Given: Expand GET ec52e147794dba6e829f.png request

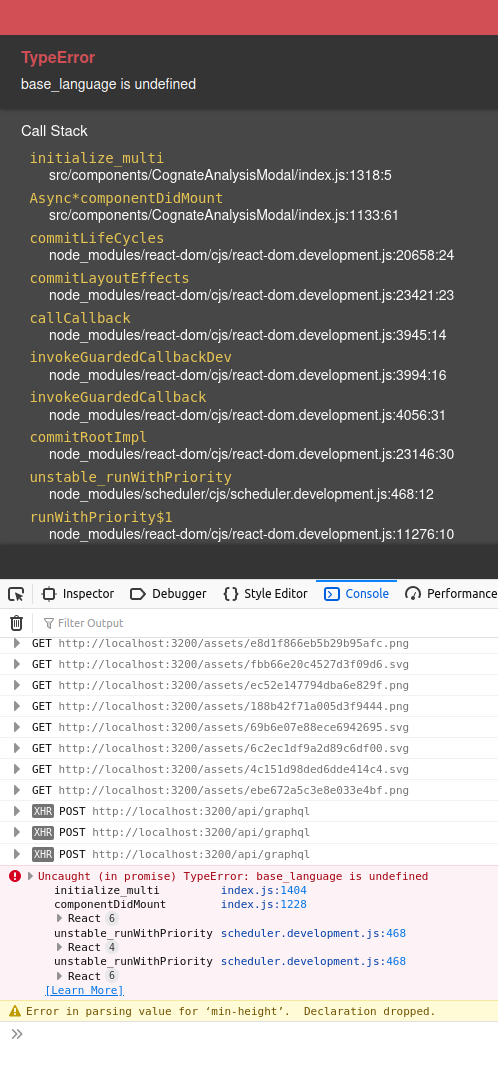Looking at the screenshot, I should pyautogui.click(x=18, y=685).
